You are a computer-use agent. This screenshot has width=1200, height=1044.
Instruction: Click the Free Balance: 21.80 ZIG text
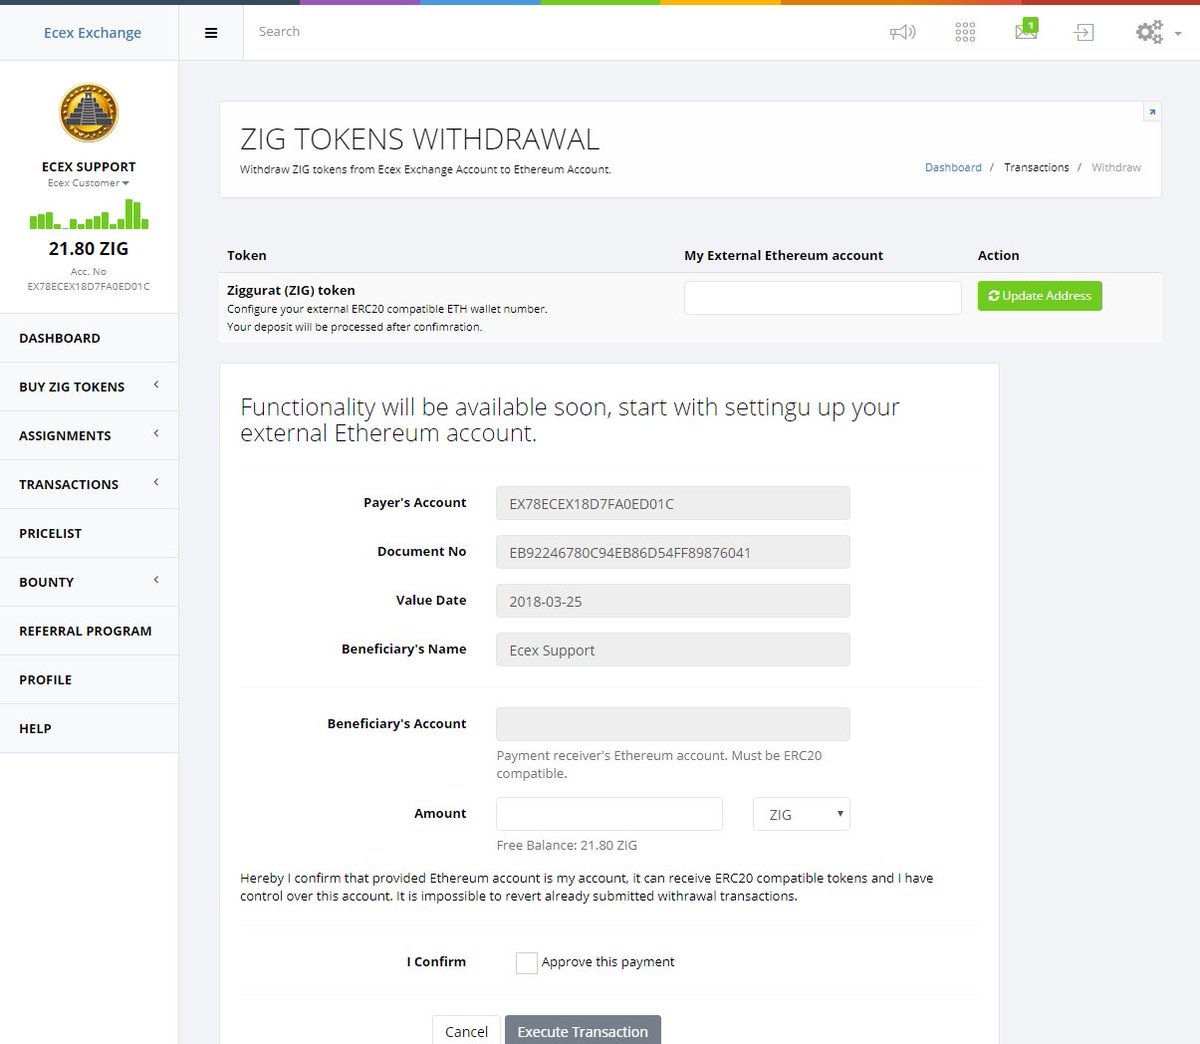[567, 845]
